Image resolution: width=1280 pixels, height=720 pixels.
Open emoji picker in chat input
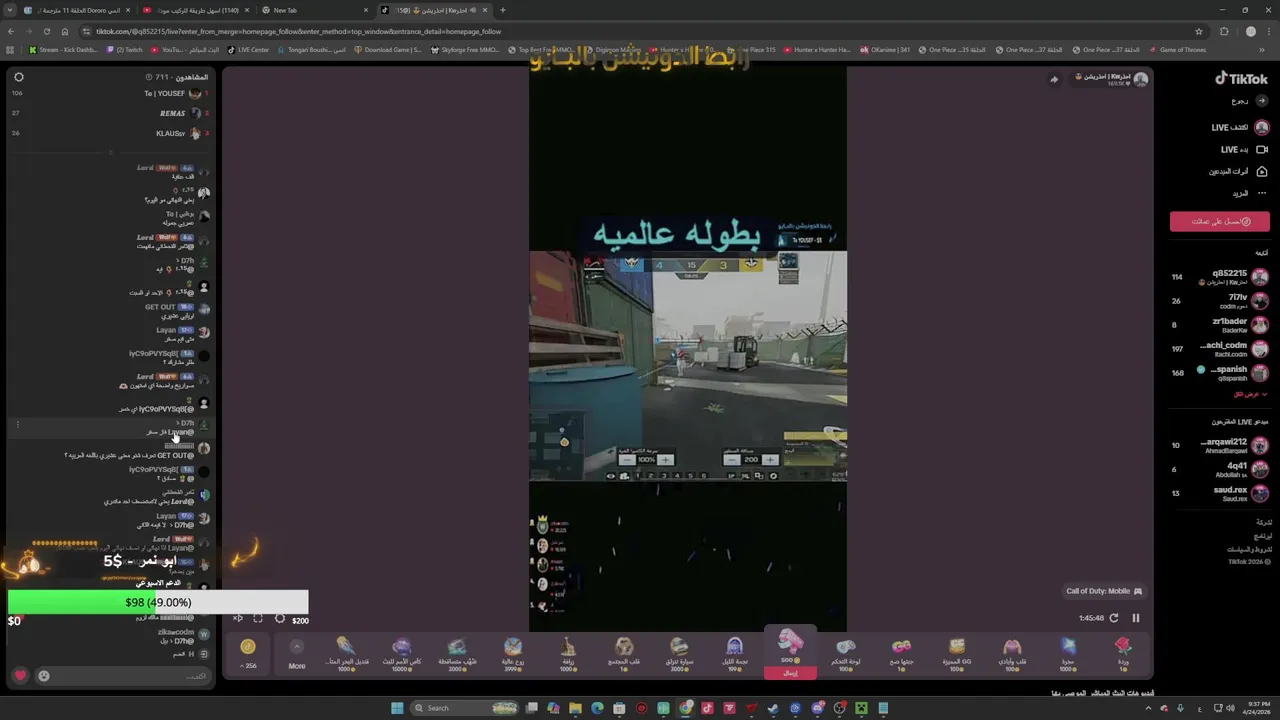coord(44,676)
